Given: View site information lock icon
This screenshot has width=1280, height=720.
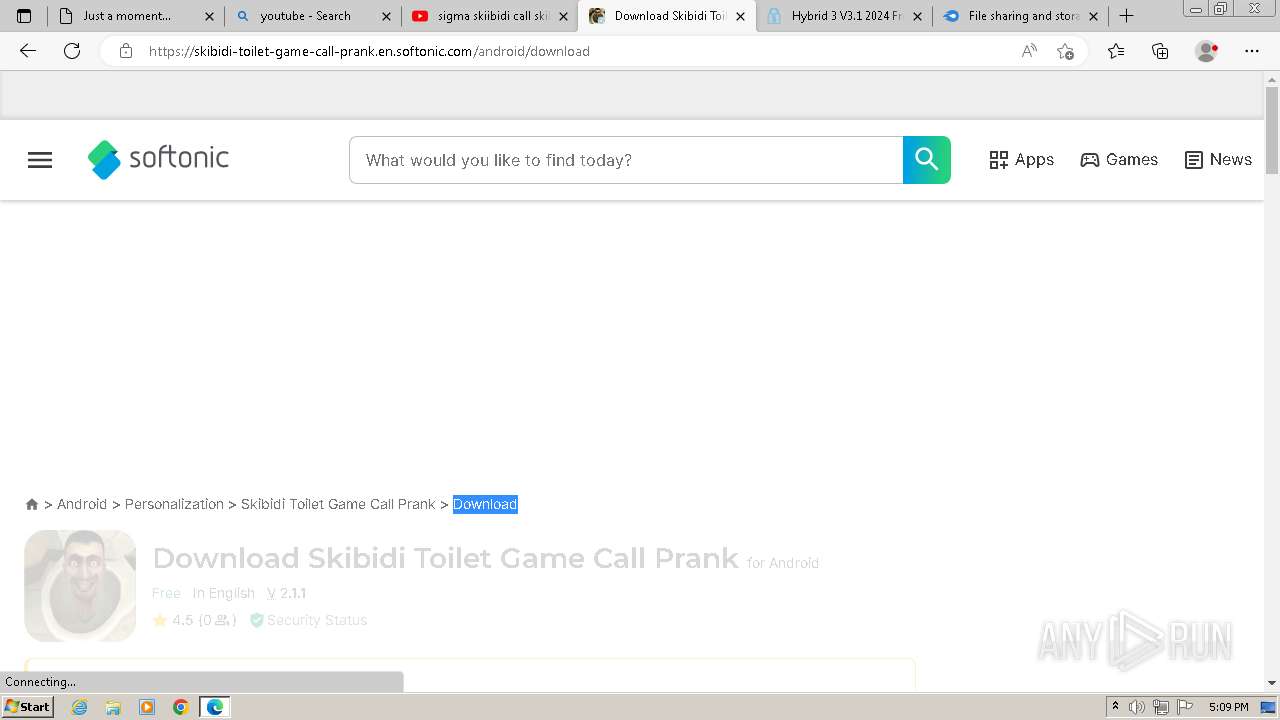Looking at the screenshot, I should (x=125, y=51).
